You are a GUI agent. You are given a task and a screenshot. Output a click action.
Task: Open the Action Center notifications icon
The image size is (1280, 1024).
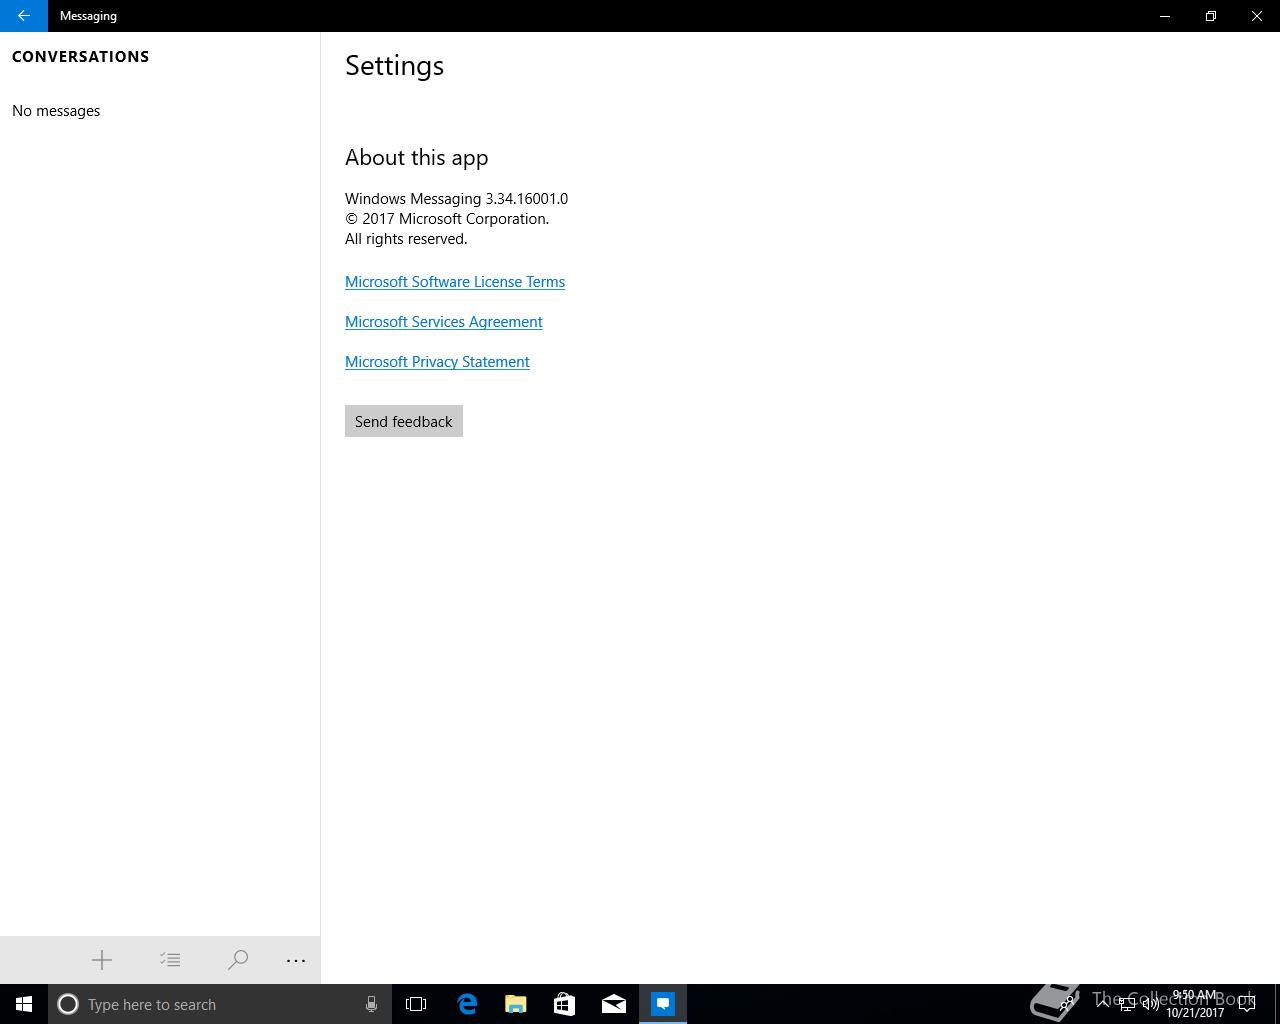pos(1247,1004)
